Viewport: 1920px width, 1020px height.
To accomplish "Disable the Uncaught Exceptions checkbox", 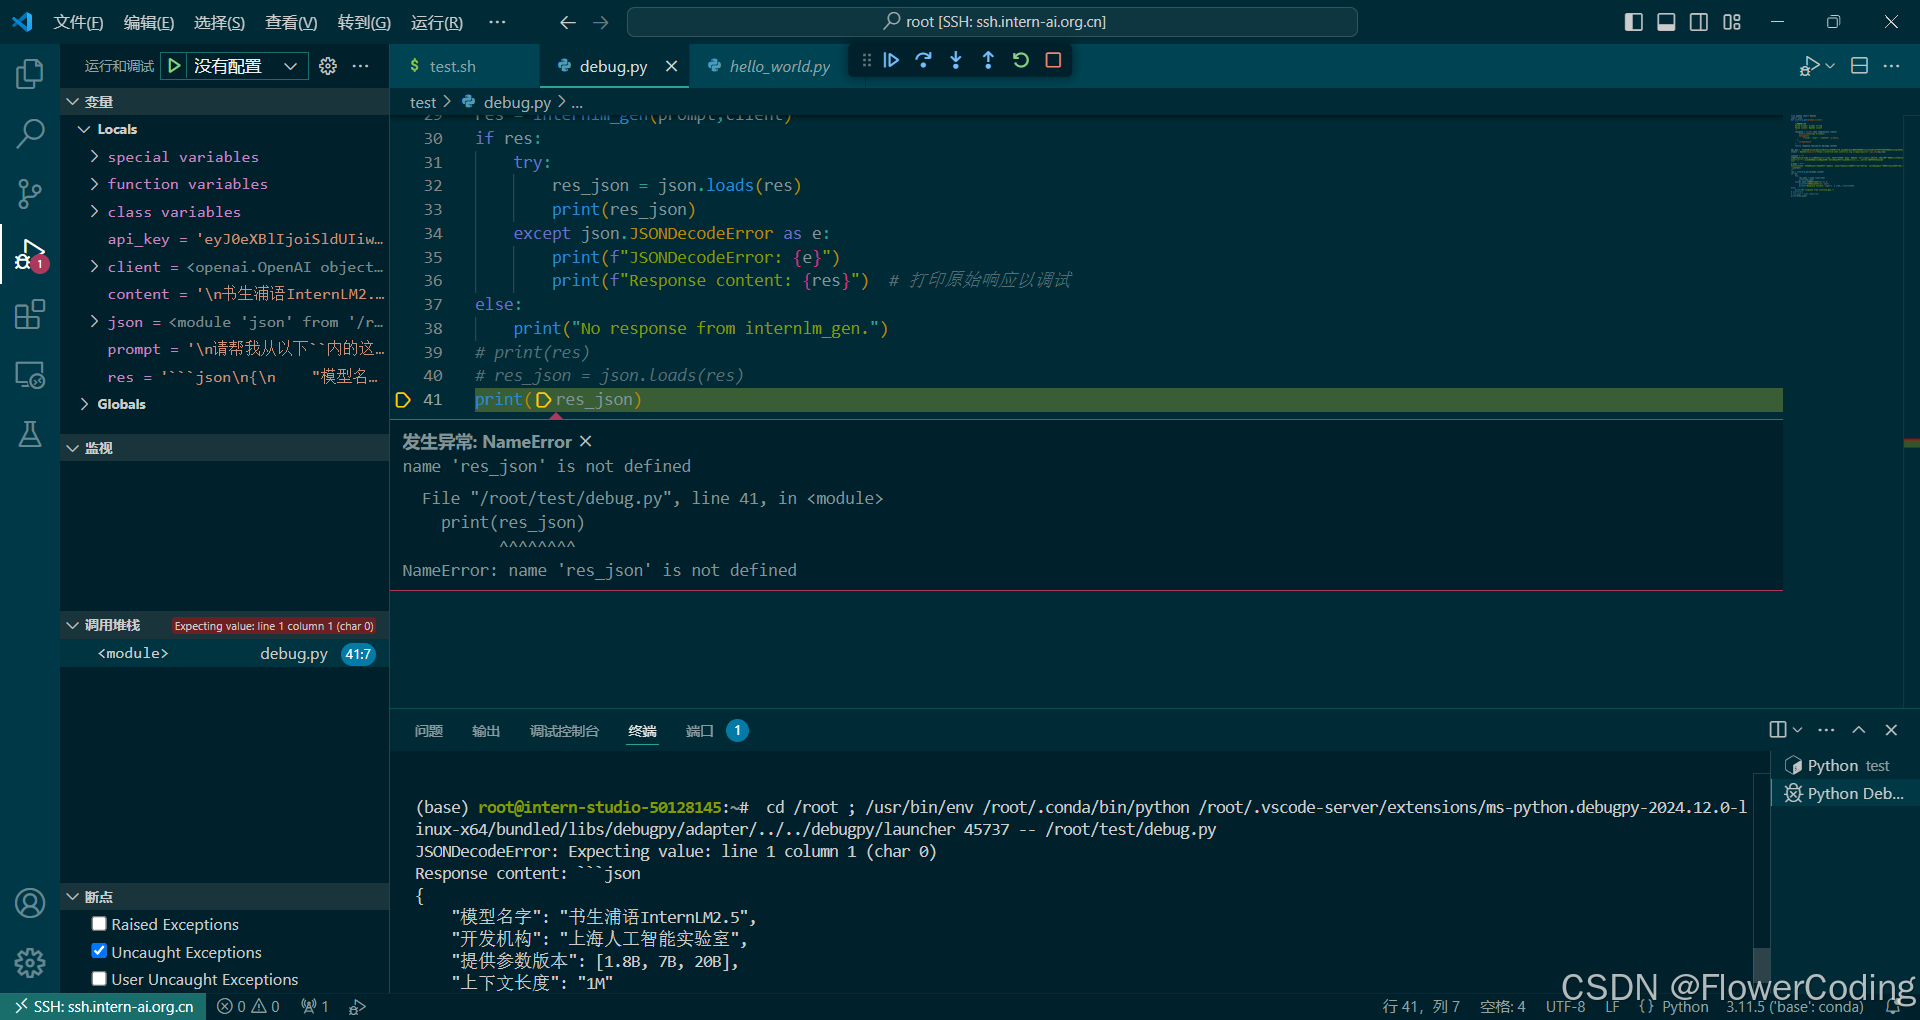I will coord(99,950).
